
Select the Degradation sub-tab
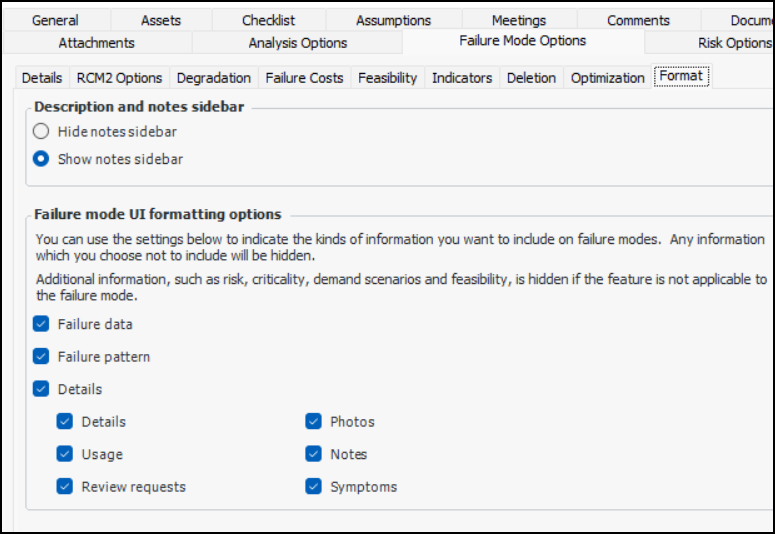tap(213, 78)
